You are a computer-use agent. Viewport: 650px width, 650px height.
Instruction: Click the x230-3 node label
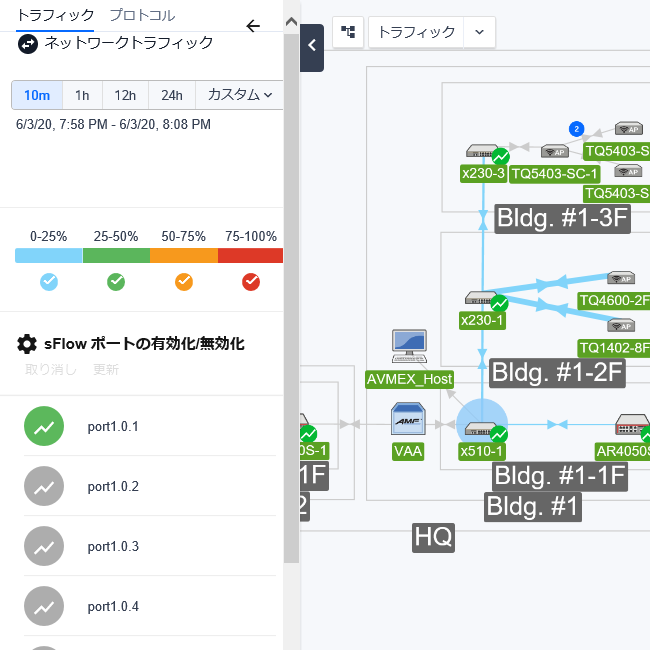483,173
